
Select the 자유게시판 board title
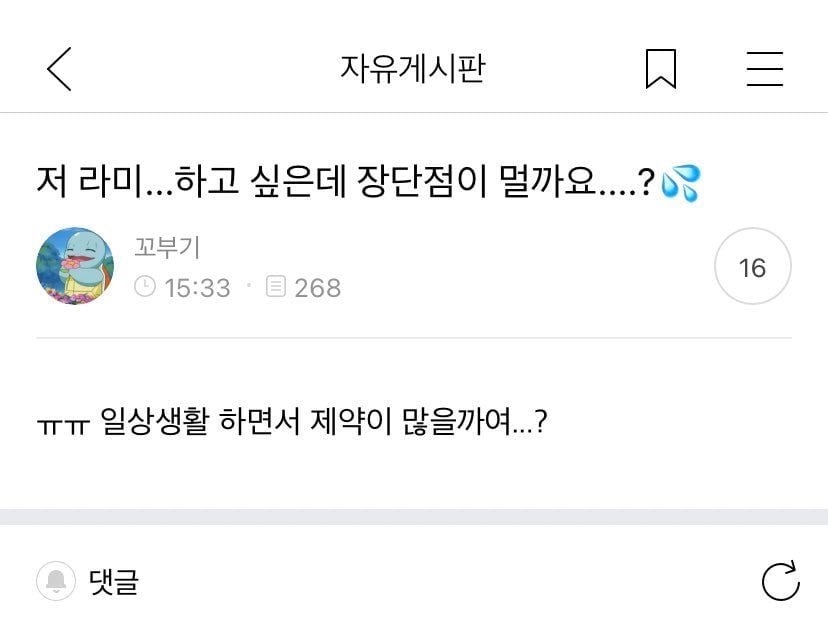click(413, 66)
